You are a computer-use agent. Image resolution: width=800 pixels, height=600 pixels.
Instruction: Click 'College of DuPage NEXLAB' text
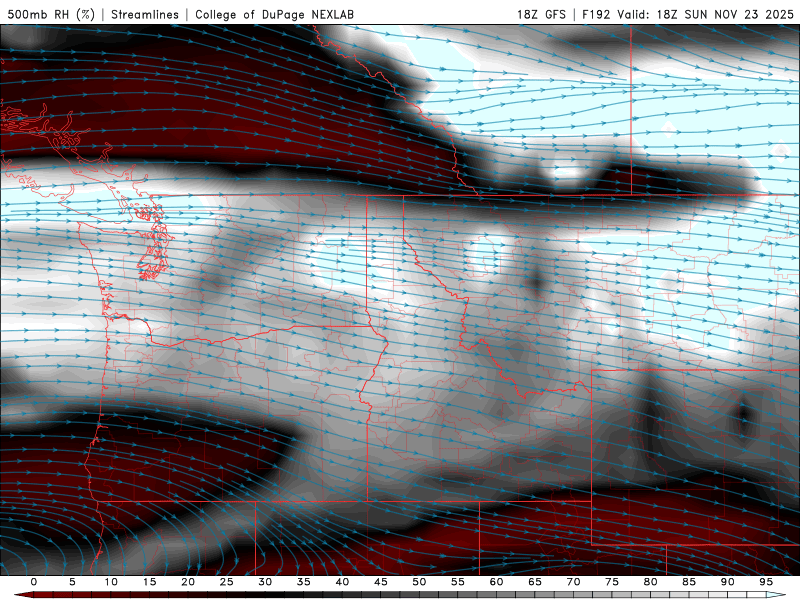coord(274,14)
